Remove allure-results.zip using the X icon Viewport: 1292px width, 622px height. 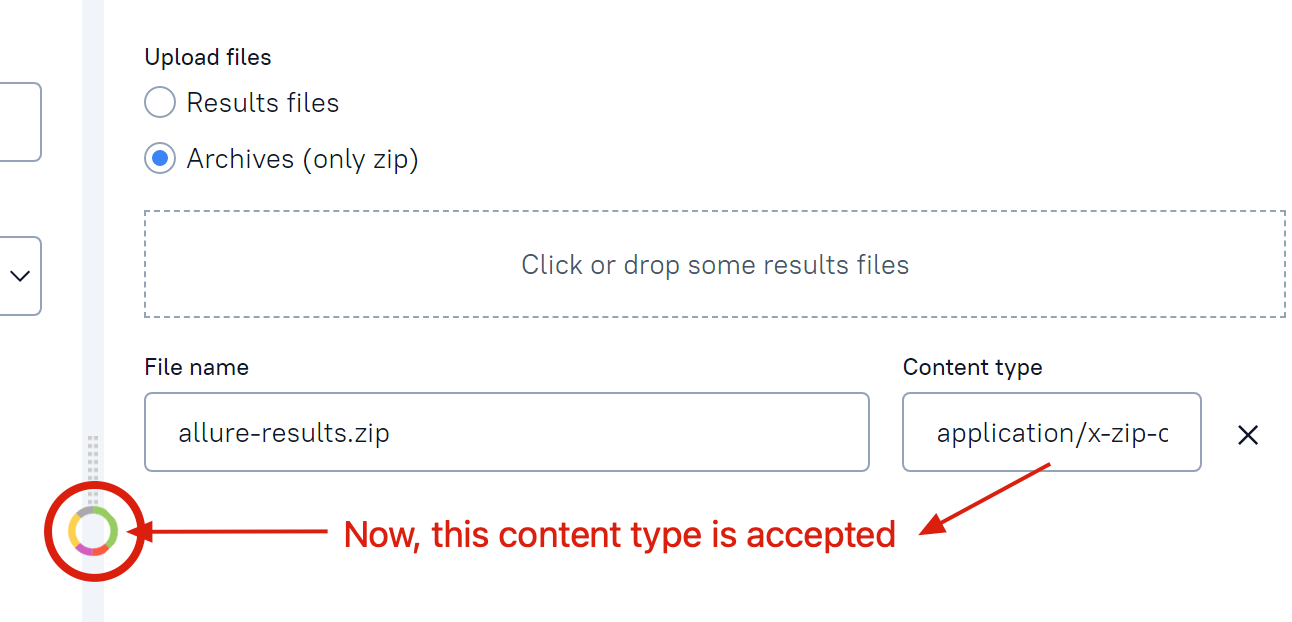pyautogui.click(x=1248, y=435)
